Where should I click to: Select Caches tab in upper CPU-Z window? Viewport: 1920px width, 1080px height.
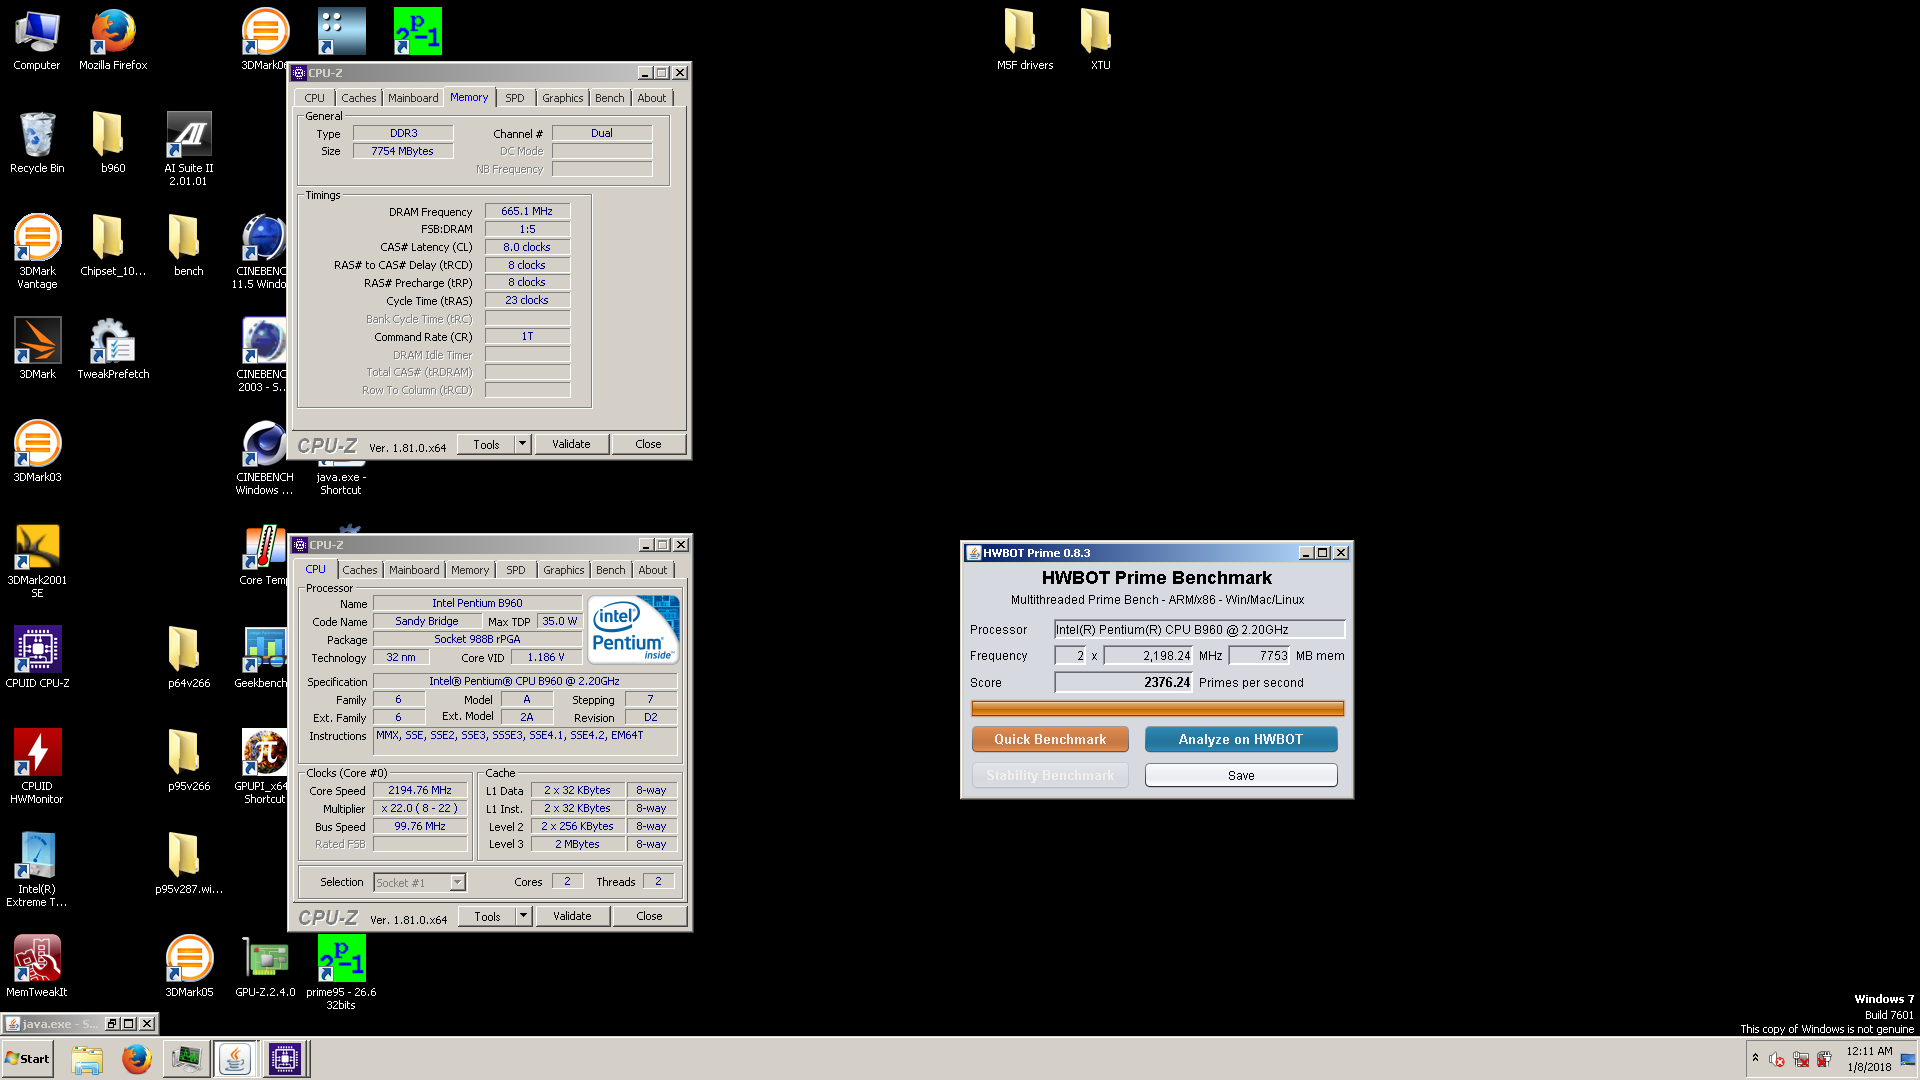[358, 98]
